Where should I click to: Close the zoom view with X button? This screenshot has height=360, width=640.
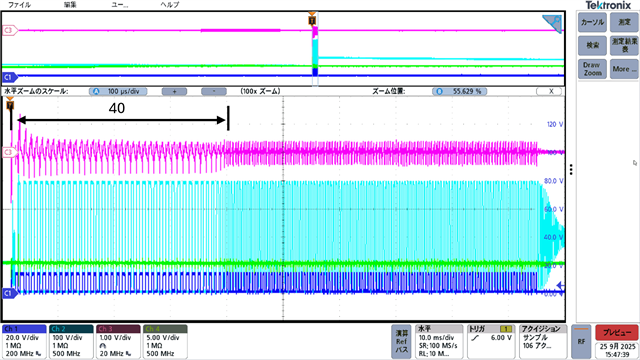pos(550,91)
